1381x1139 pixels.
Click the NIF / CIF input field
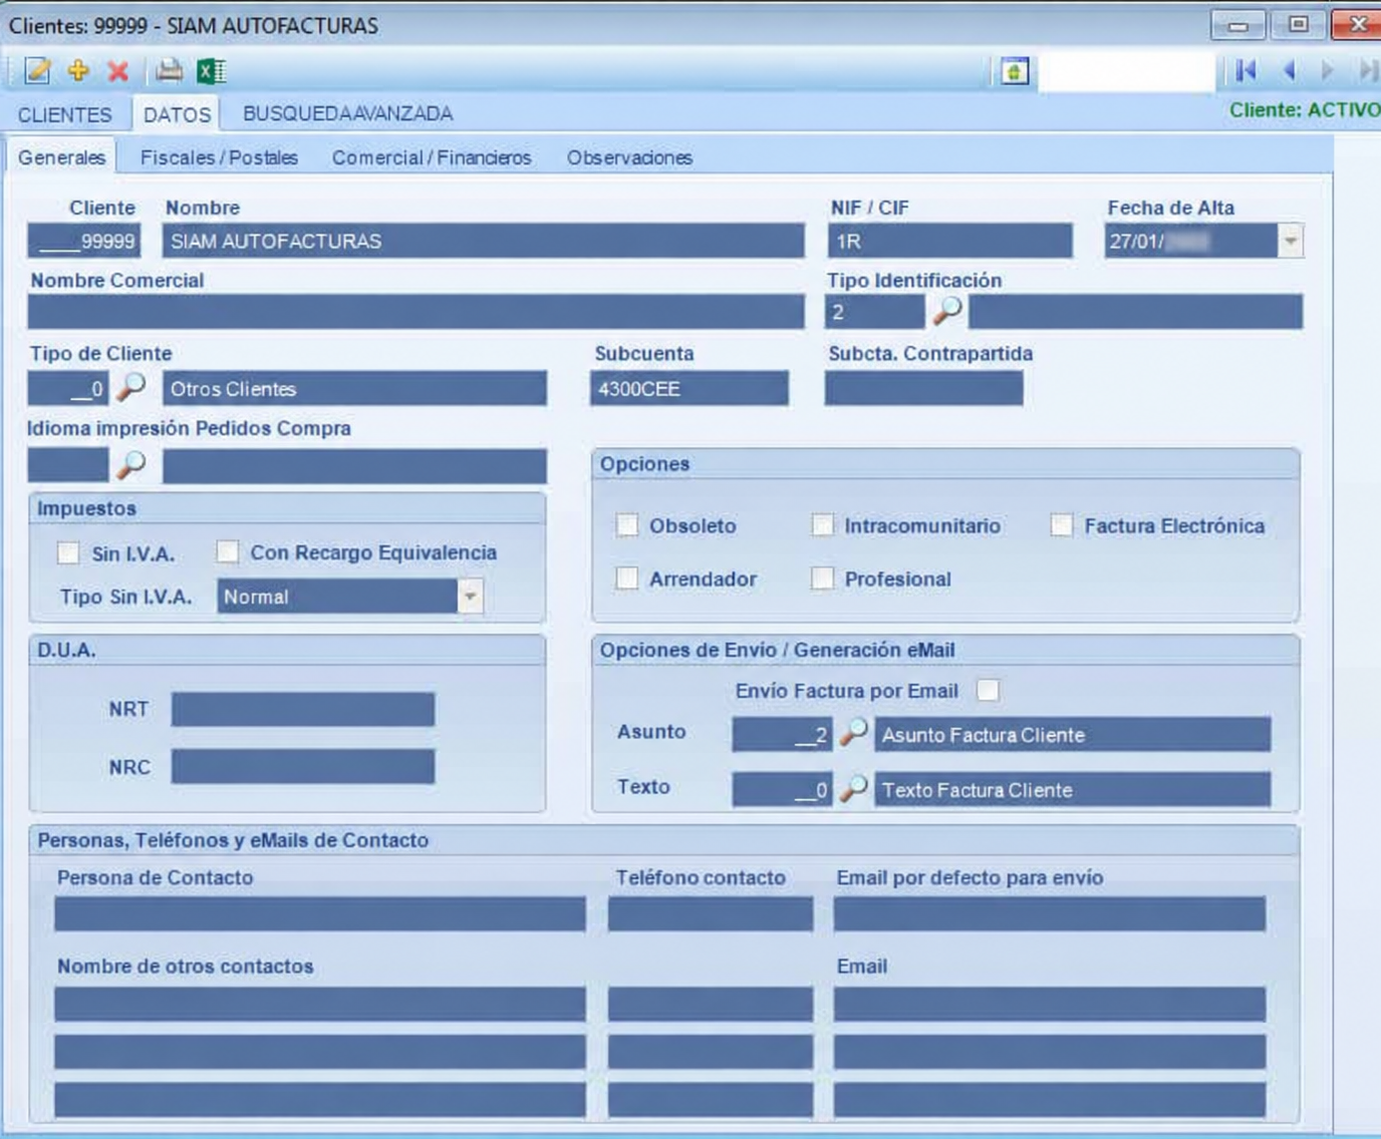950,241
